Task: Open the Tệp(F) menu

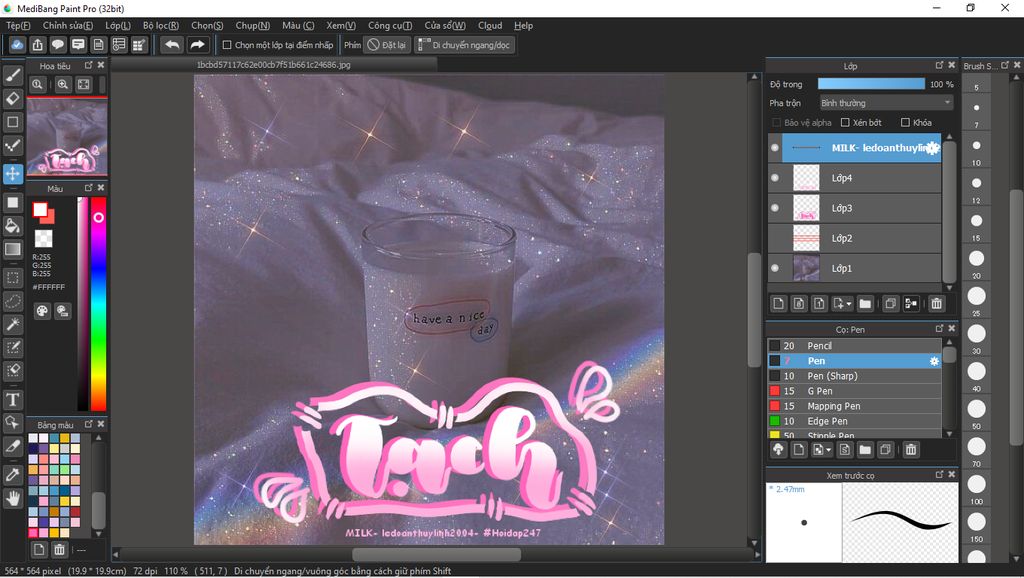Action: click(18, 25)
